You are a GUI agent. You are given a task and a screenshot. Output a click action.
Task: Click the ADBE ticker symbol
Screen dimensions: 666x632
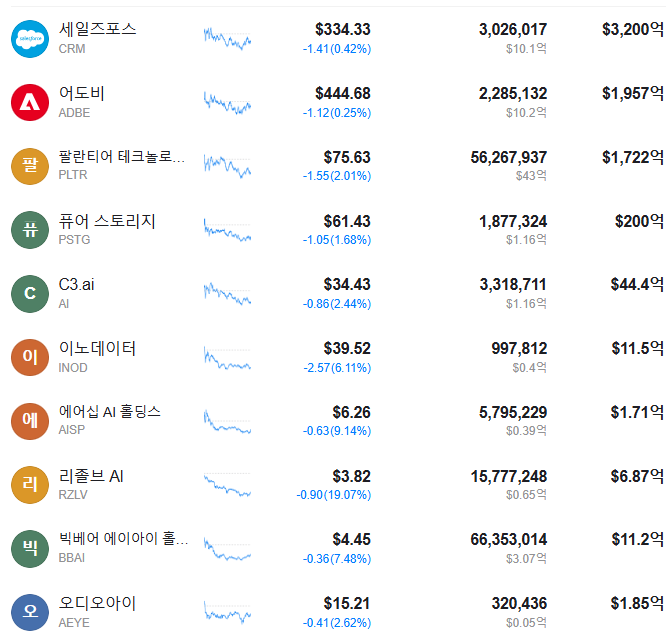[x=74, y=113]
